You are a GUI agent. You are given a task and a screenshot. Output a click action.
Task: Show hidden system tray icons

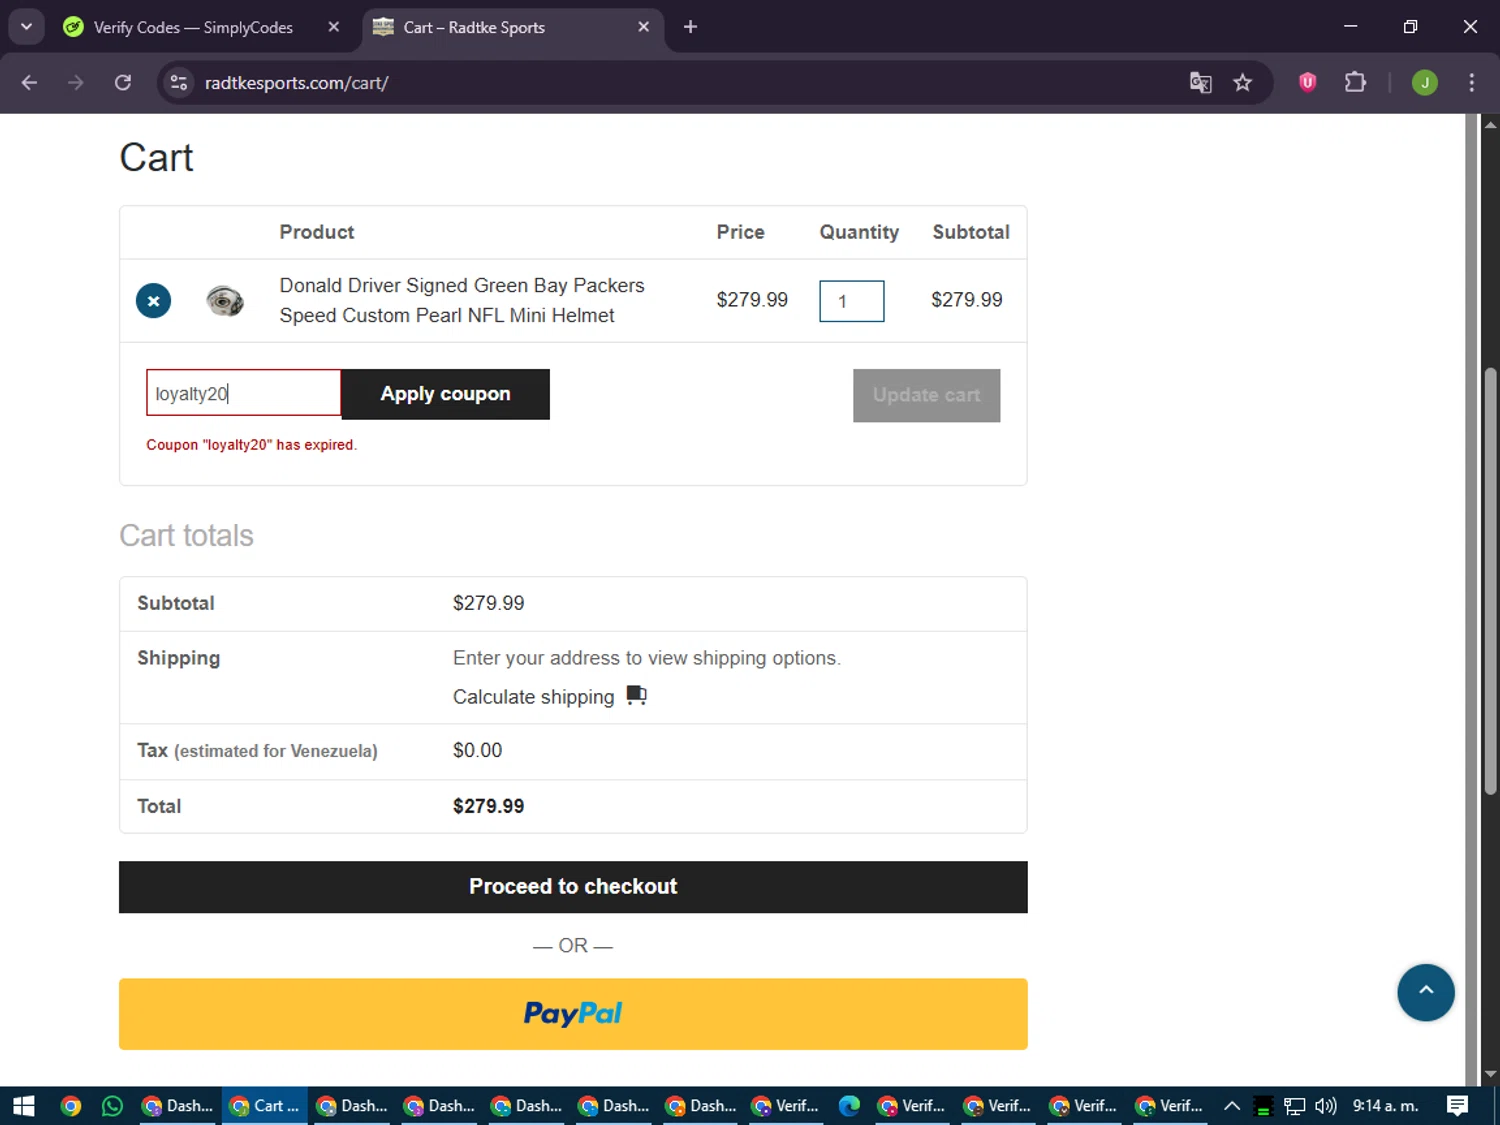pos(1232,1105)
